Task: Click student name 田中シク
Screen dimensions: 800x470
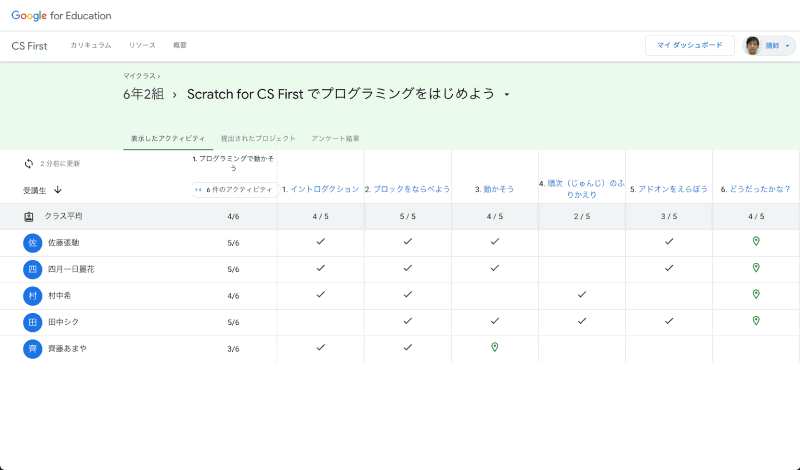Action: pos(63,323)
